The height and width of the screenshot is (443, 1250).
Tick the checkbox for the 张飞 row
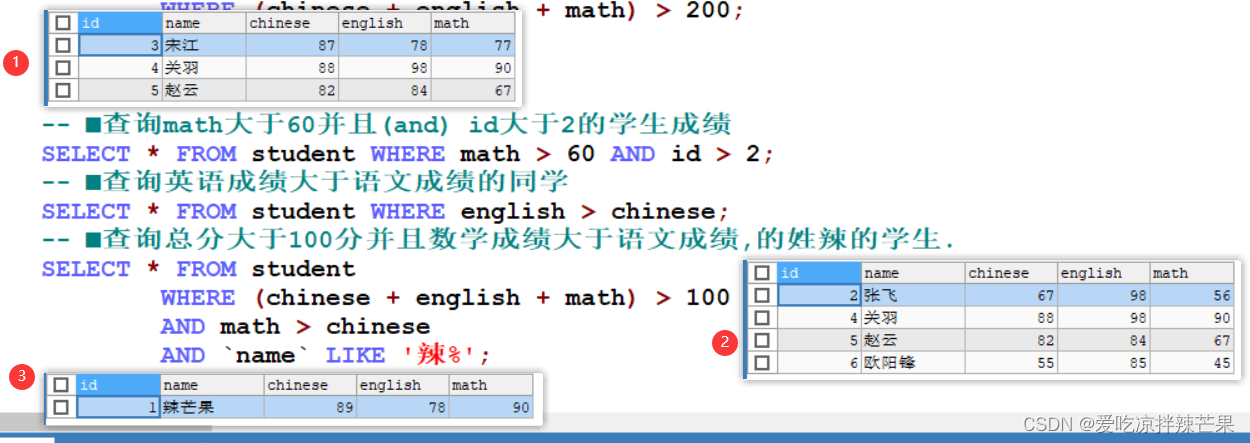point(762,295)
